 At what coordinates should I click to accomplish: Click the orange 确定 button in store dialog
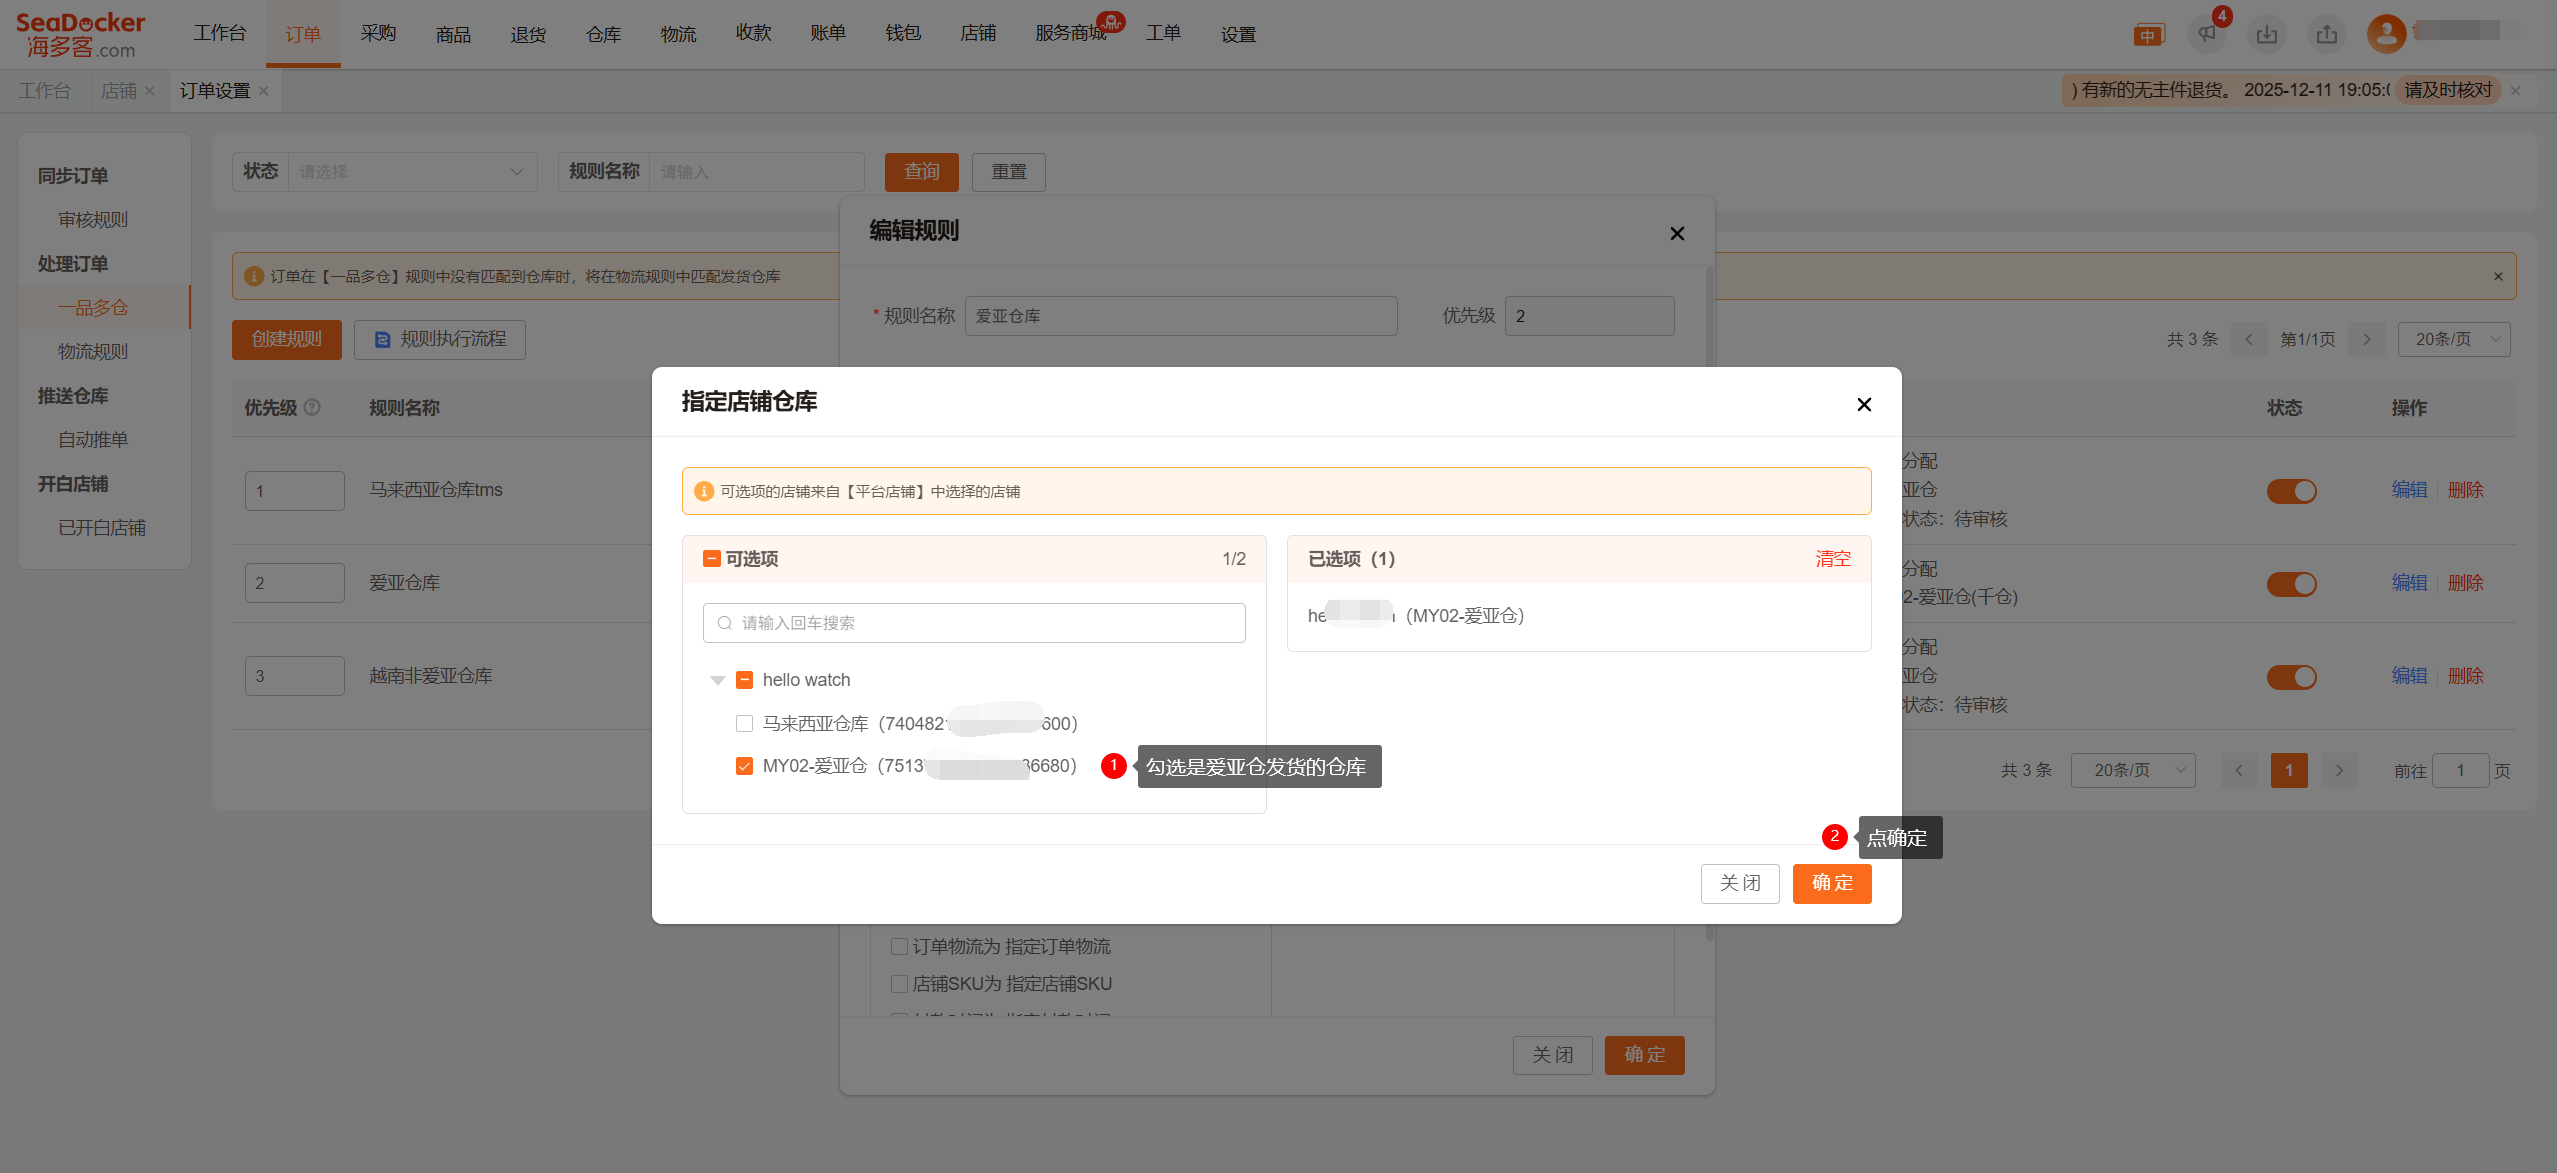1831,883
